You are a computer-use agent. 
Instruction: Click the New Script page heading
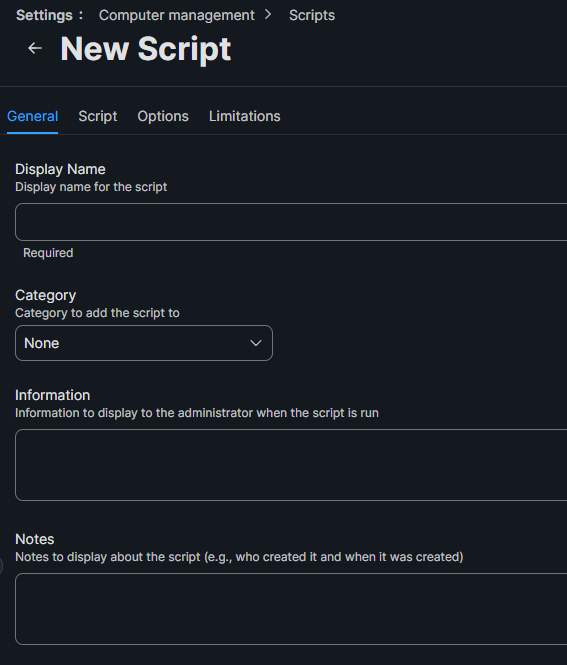tap(146, 49)
